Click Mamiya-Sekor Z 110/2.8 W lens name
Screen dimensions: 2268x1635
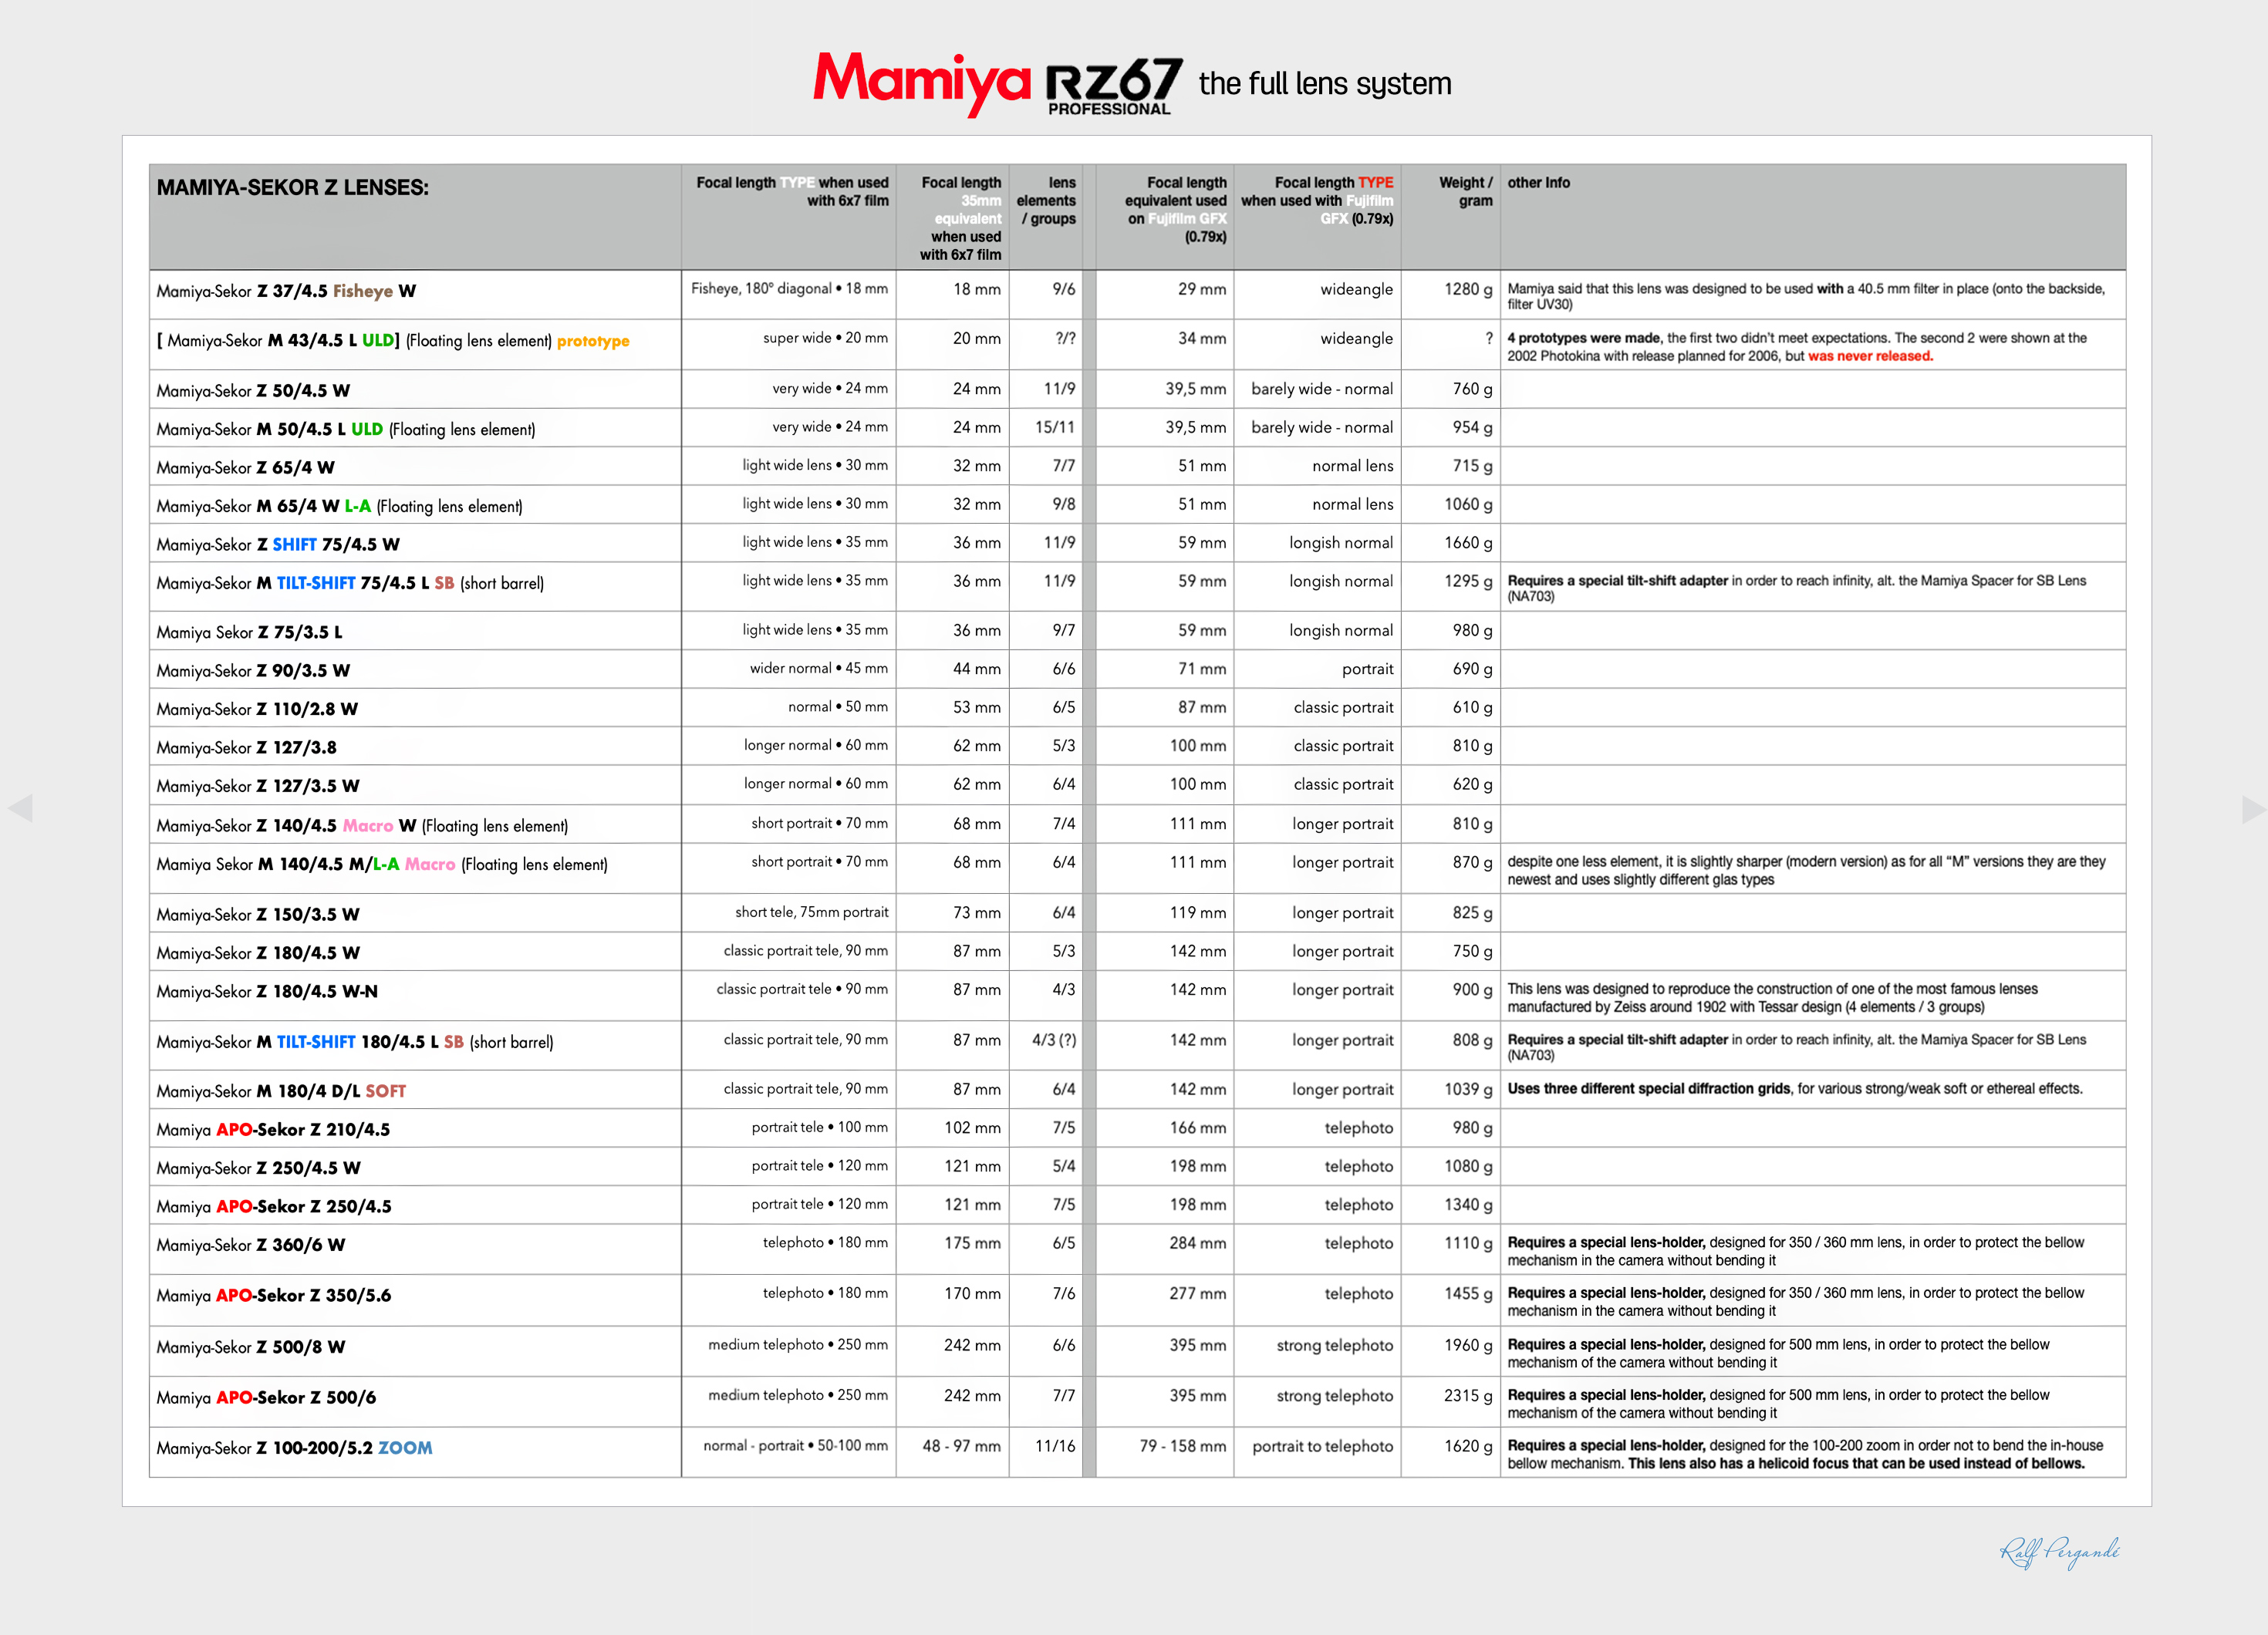257,709
